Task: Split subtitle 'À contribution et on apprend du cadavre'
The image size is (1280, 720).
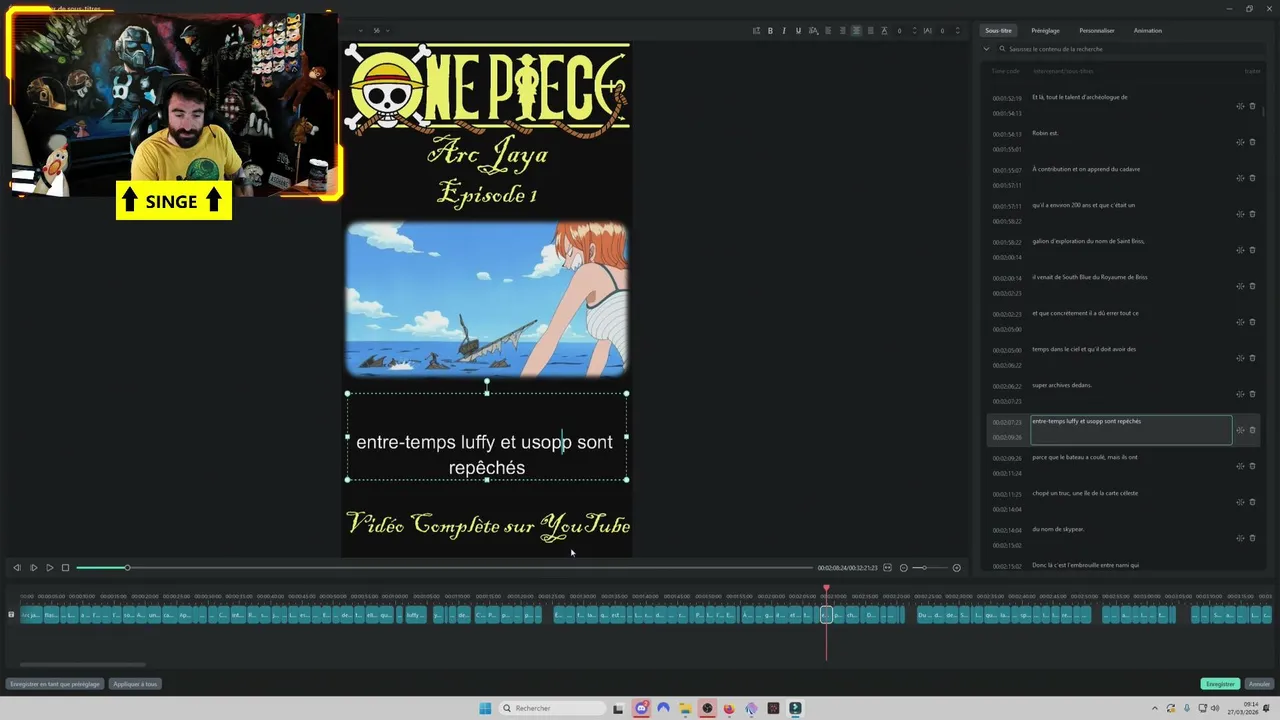Action: 1240,178
